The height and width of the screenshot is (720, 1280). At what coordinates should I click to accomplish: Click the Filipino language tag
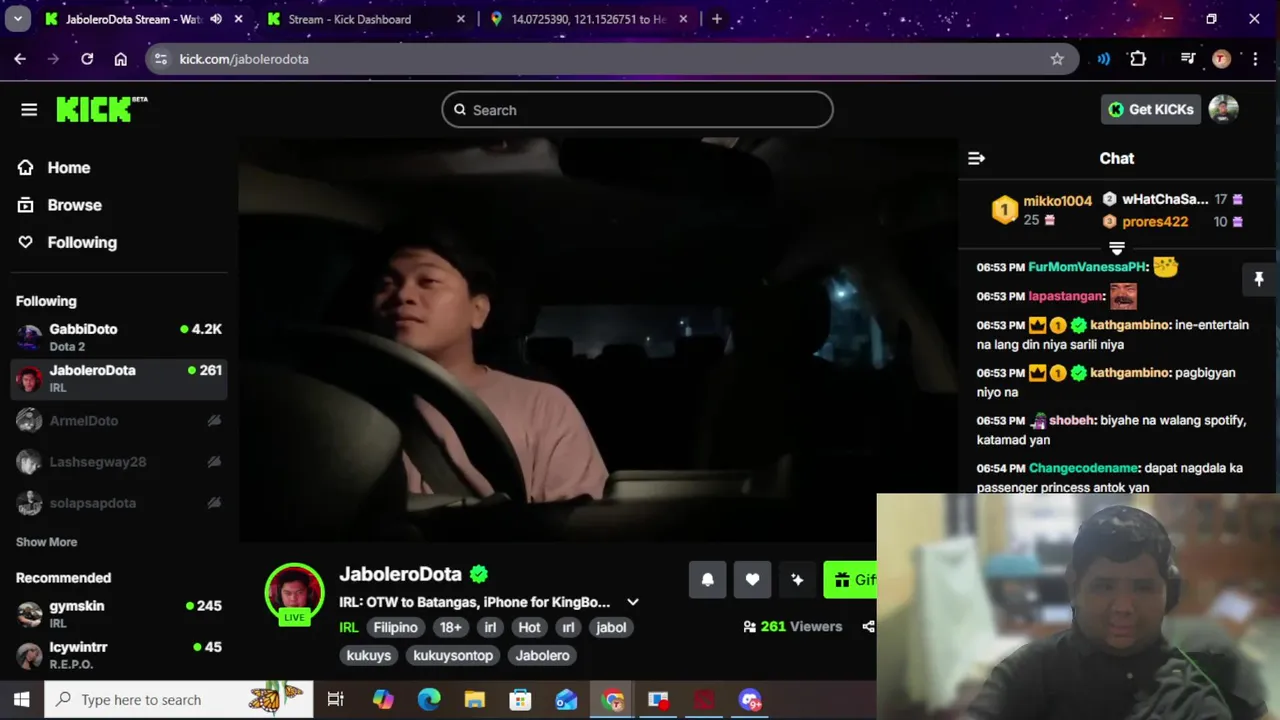click(x=395, y=627)
